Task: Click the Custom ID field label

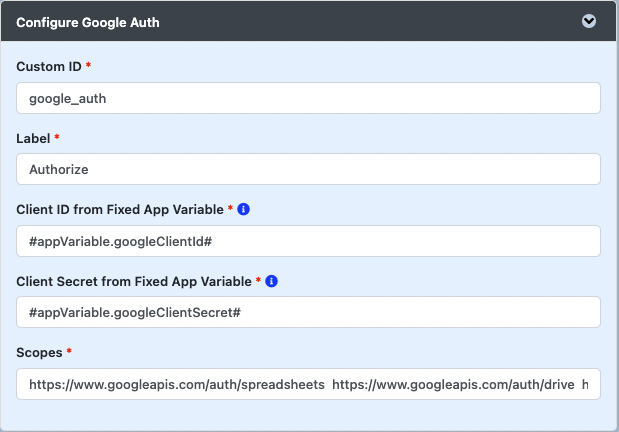Action: 49,66
